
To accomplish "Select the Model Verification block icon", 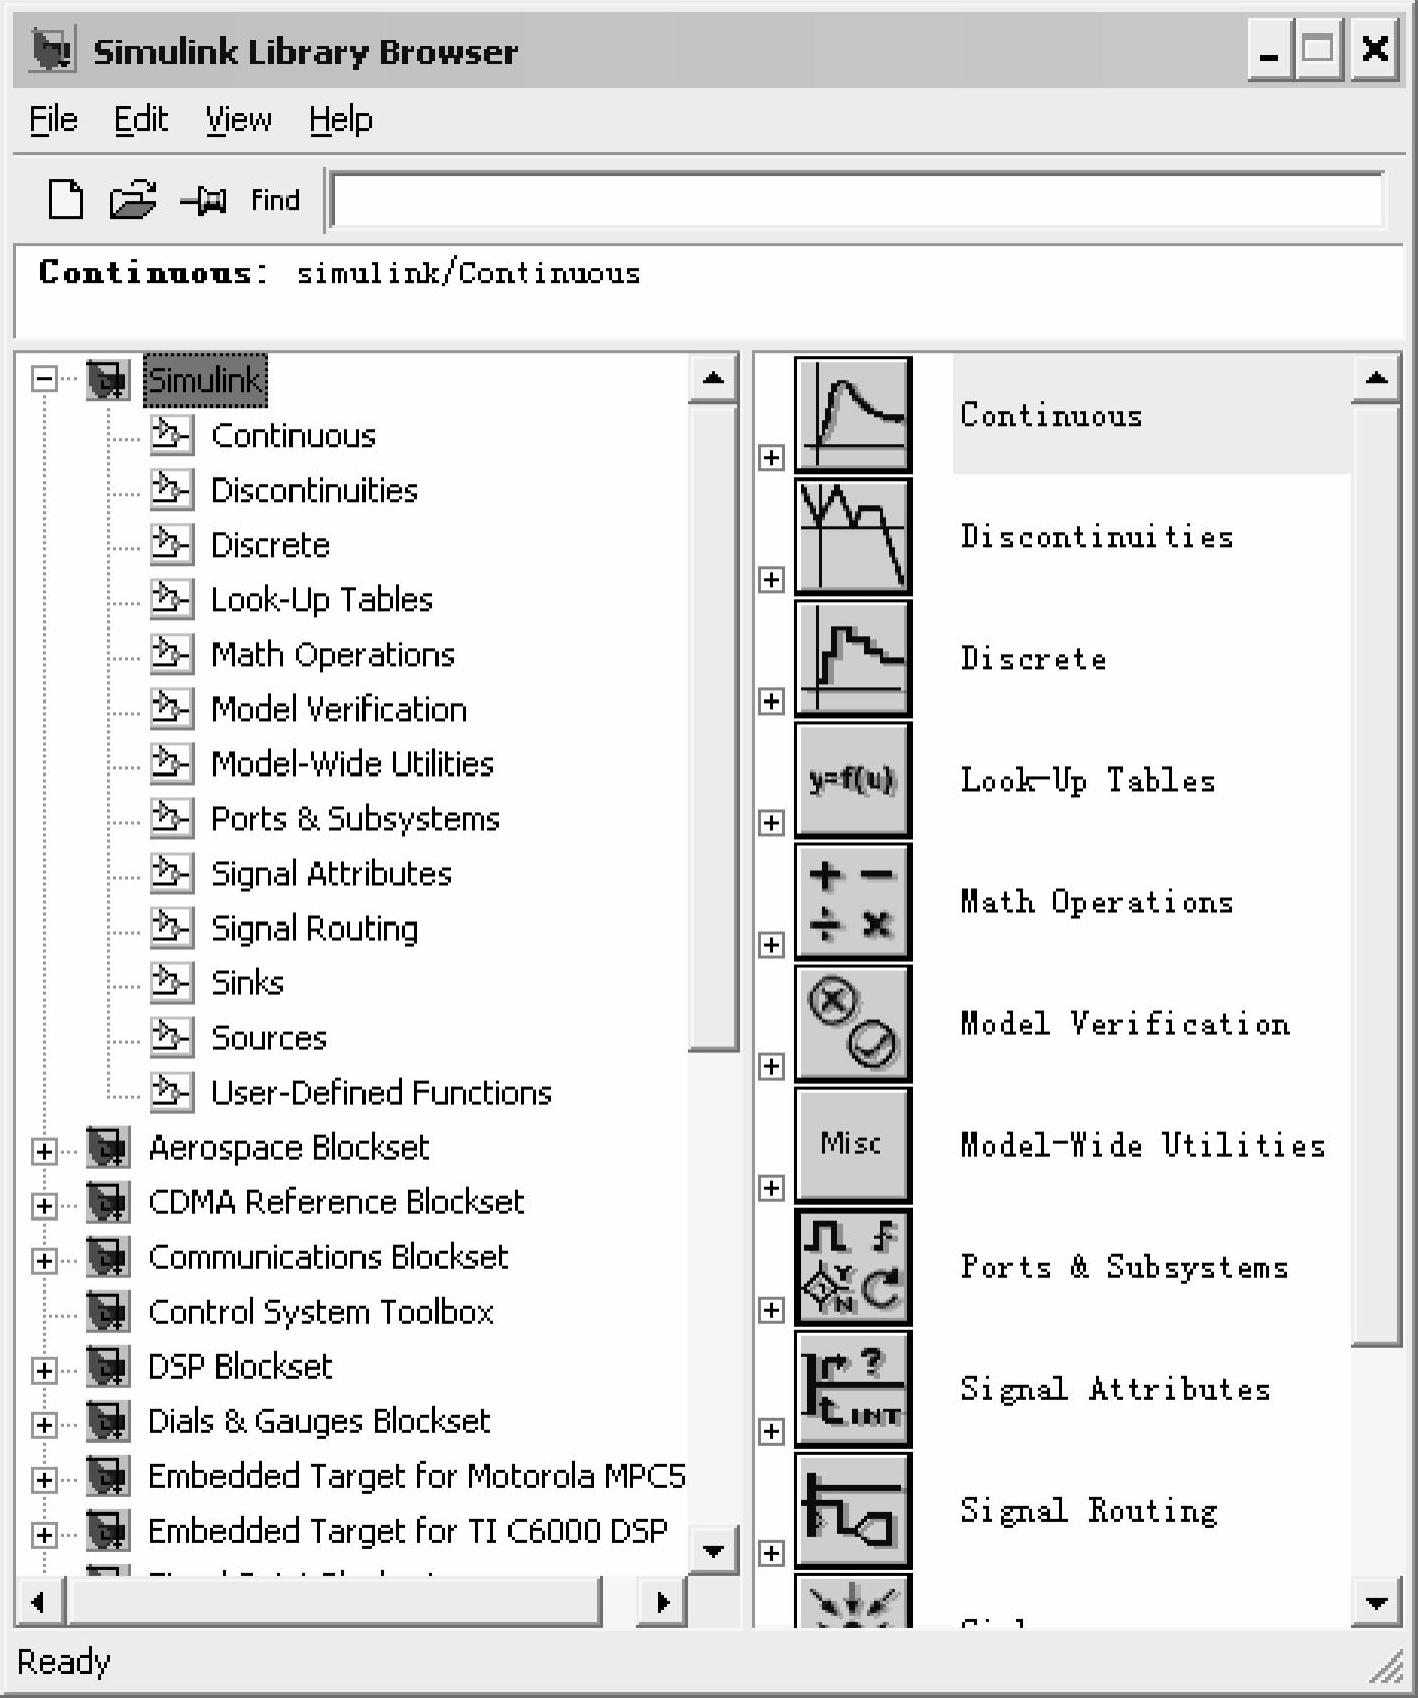I will pos(853,1023).
